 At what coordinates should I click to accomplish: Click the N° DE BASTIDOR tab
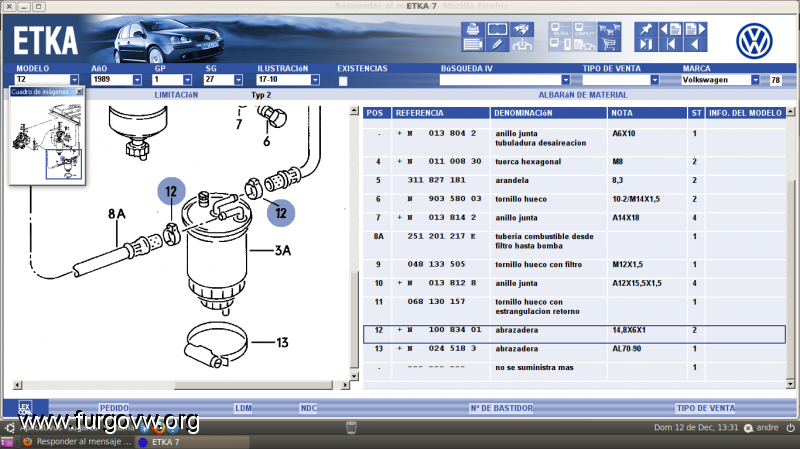pyautogui.click(x=502, y=408)
